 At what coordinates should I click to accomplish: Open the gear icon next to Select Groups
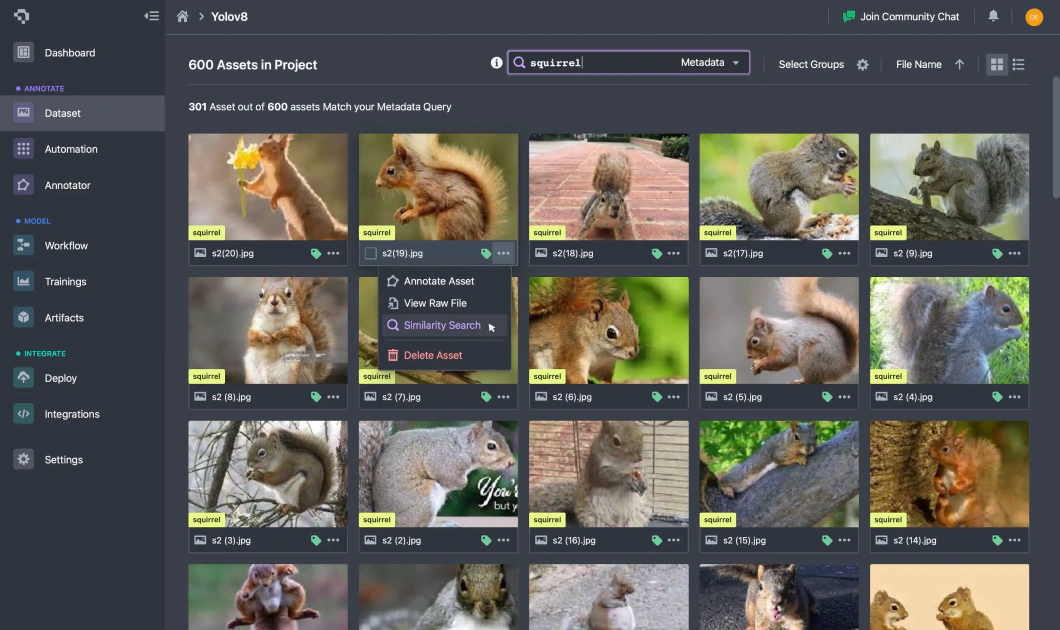862,64
